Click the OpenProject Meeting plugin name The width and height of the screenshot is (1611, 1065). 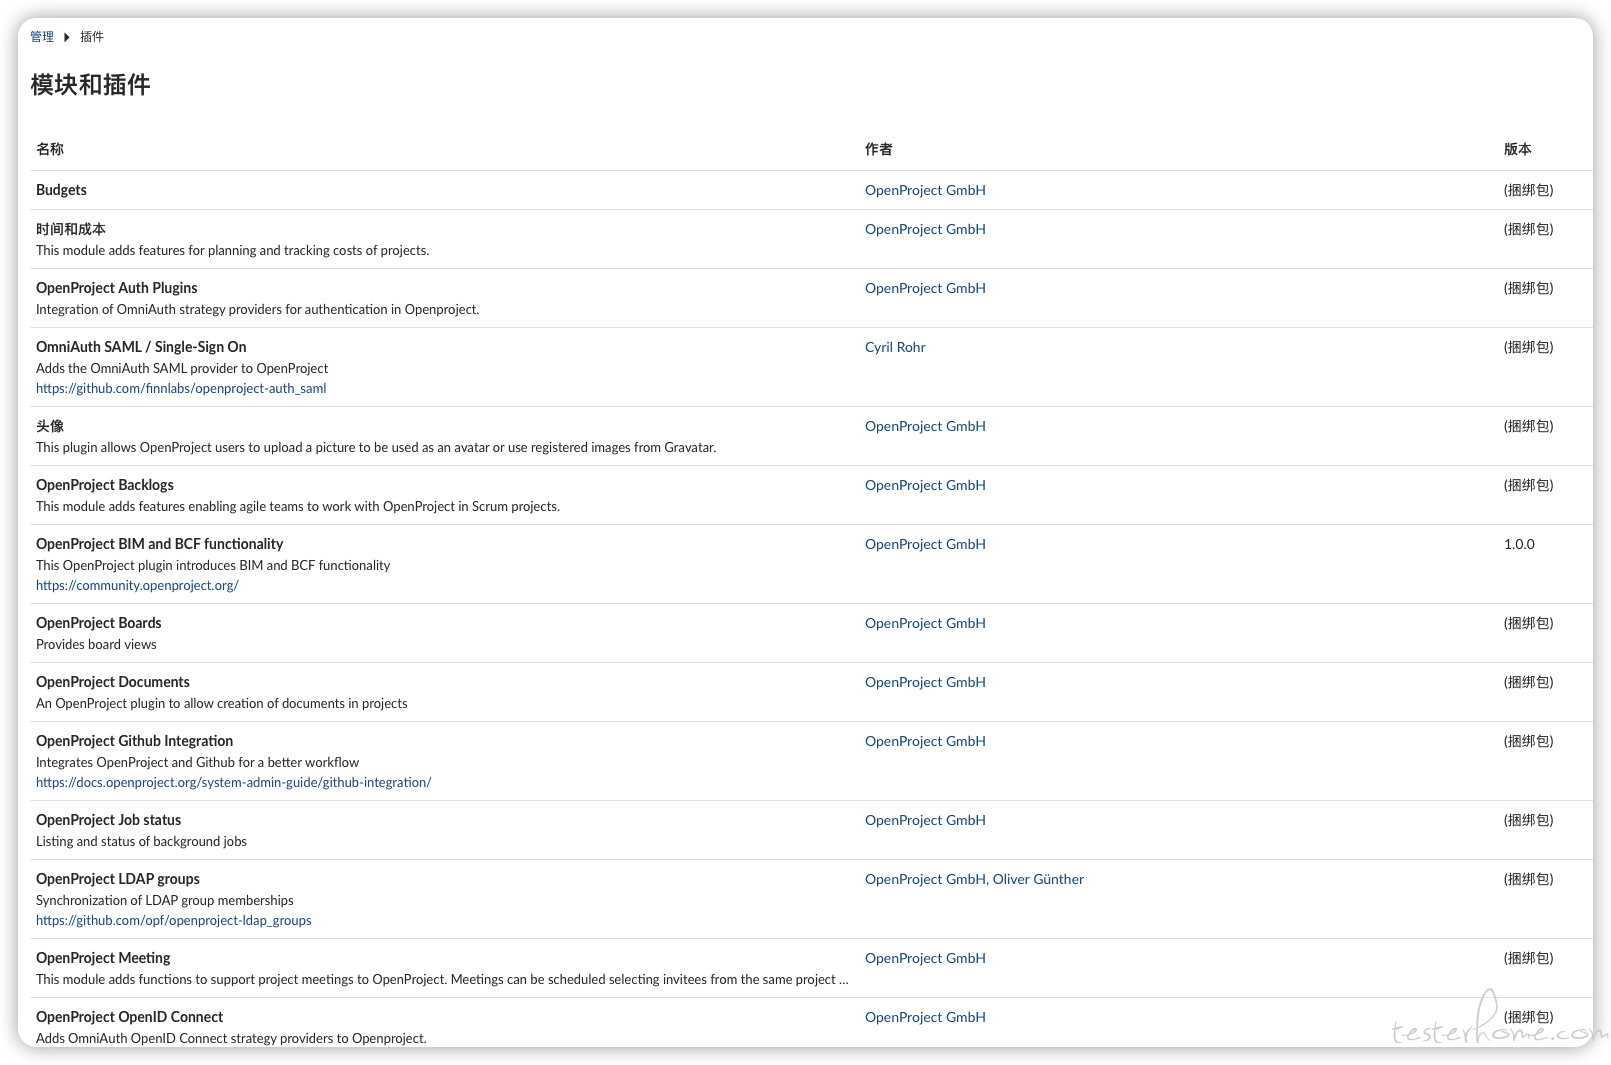point(103,959)
